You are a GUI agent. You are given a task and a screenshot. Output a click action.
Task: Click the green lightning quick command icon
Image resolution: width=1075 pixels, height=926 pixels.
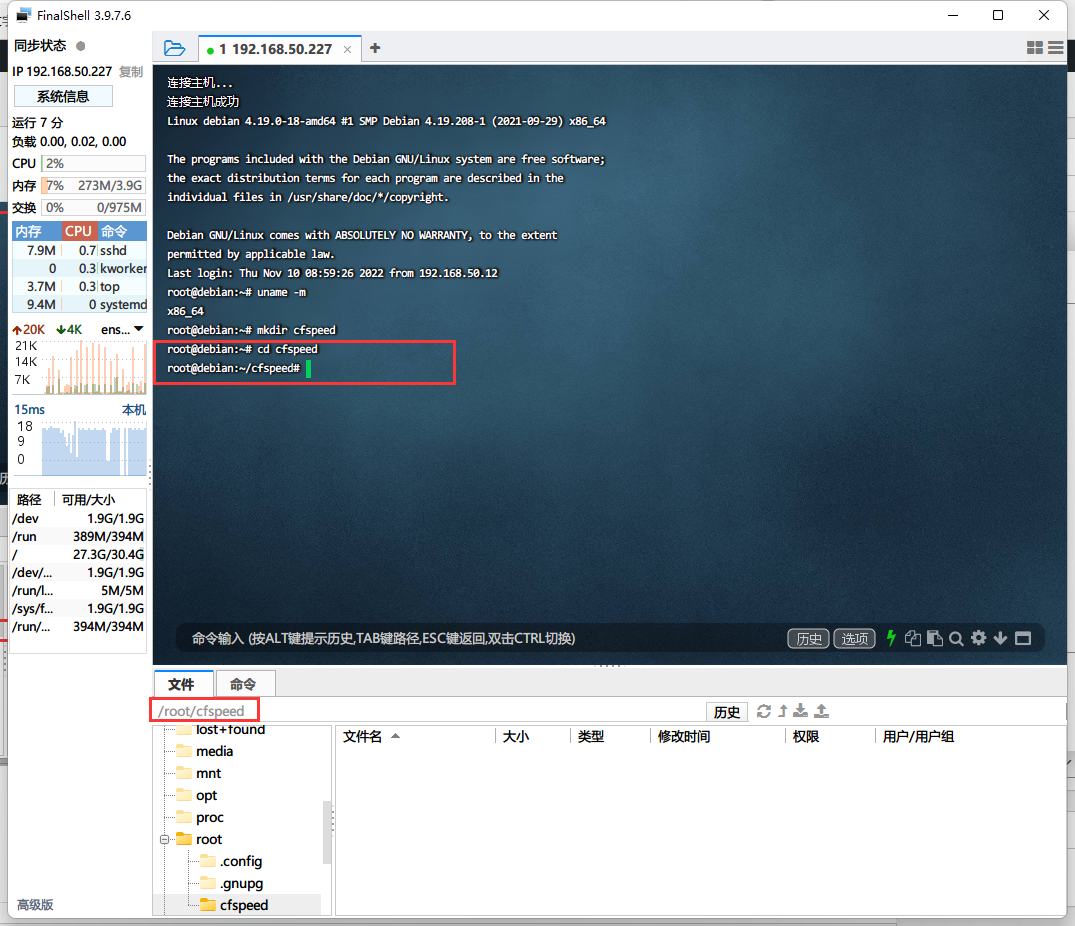pyautogui.click(x=891, y=638)
